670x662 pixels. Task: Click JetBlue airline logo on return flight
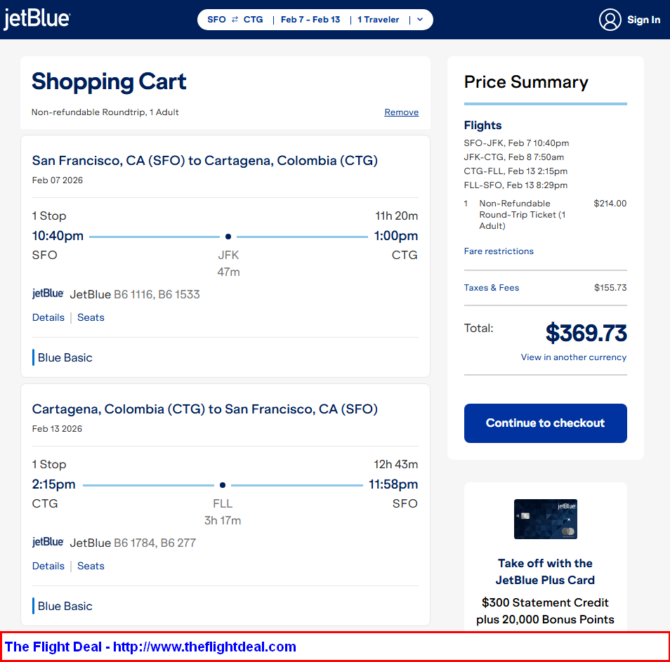click(48, 542)
